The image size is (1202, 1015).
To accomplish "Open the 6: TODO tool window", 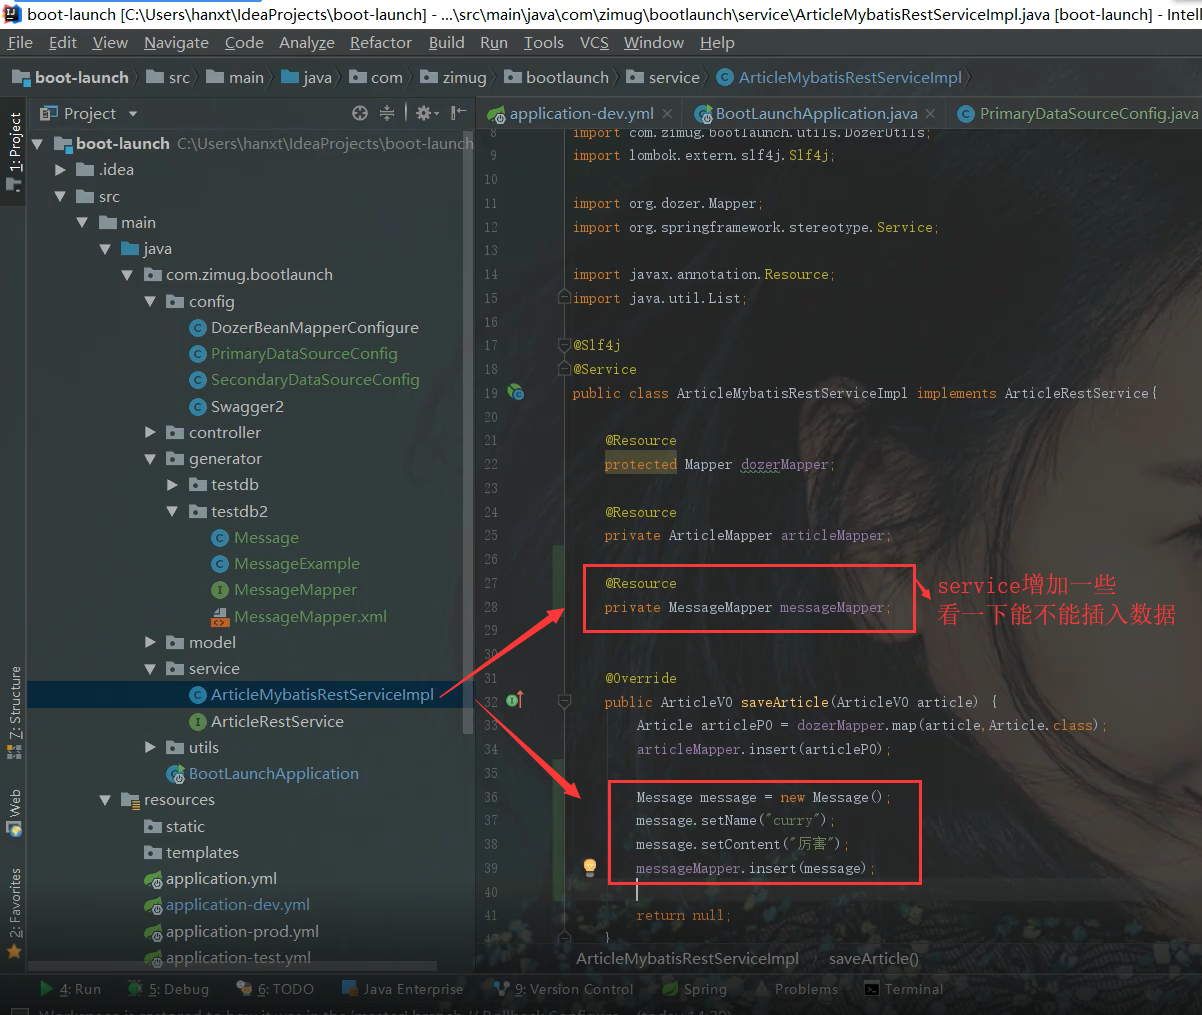I will (275, 989).
